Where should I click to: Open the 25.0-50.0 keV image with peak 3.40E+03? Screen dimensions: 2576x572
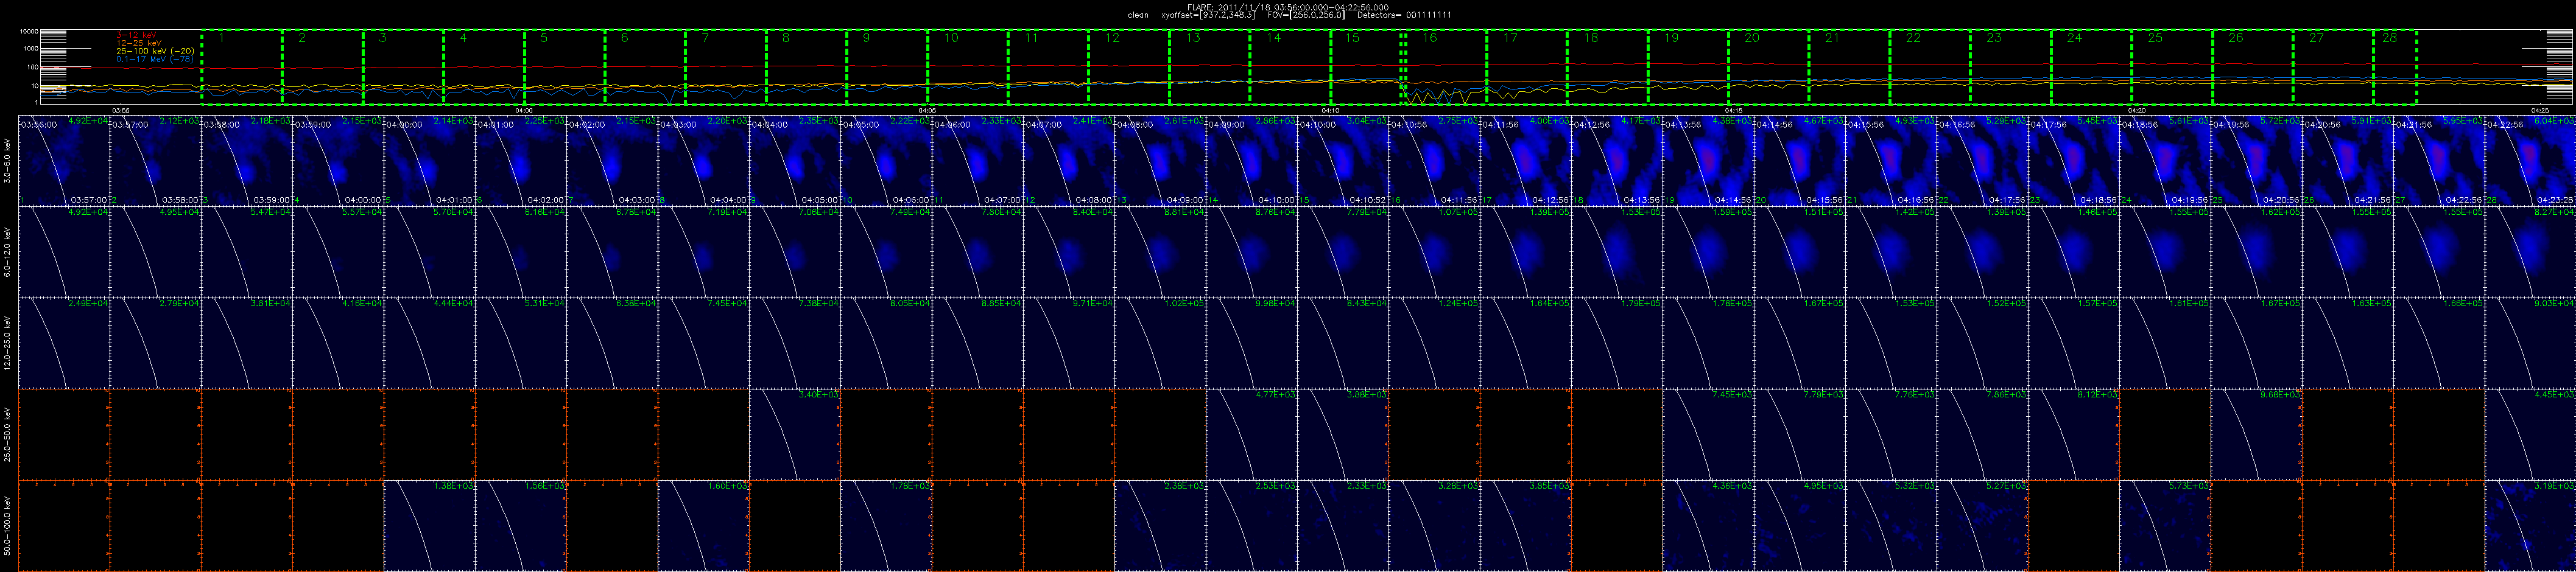tap(796, 434)
